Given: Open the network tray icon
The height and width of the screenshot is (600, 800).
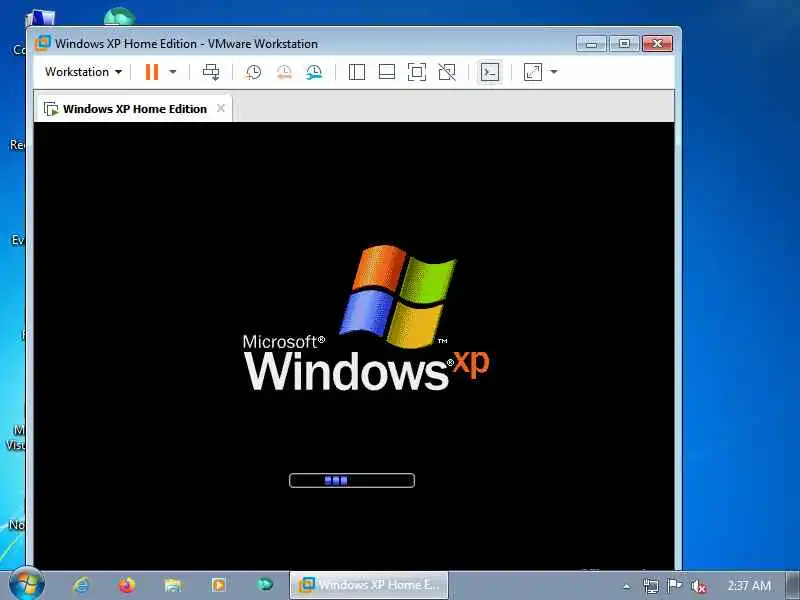Looking at the screenshot, I should [651, 586].
